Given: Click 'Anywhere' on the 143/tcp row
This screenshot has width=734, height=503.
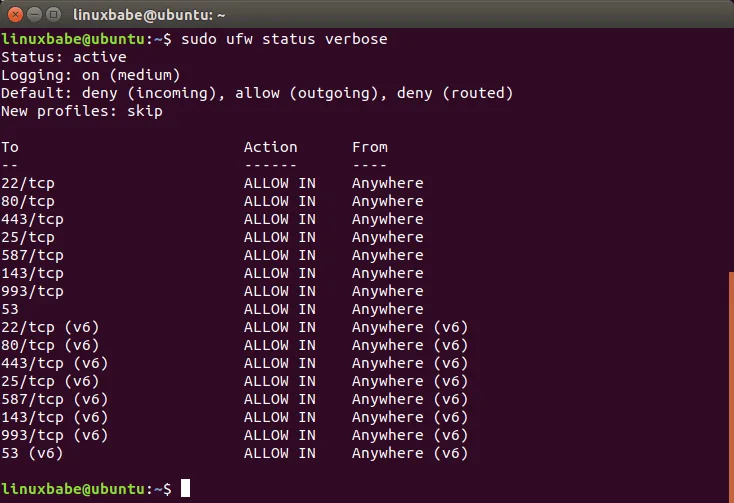Looking at the screenshot, I should [388, 273].
